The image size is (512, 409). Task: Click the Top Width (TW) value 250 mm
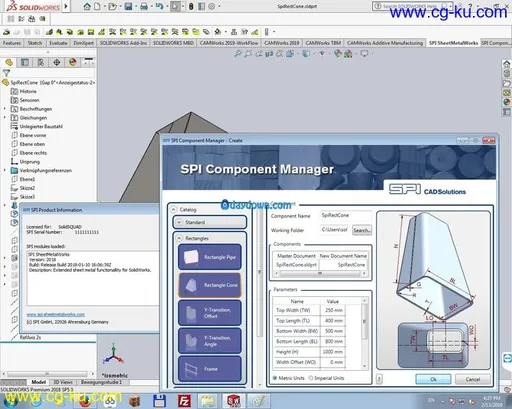(334, 310)
